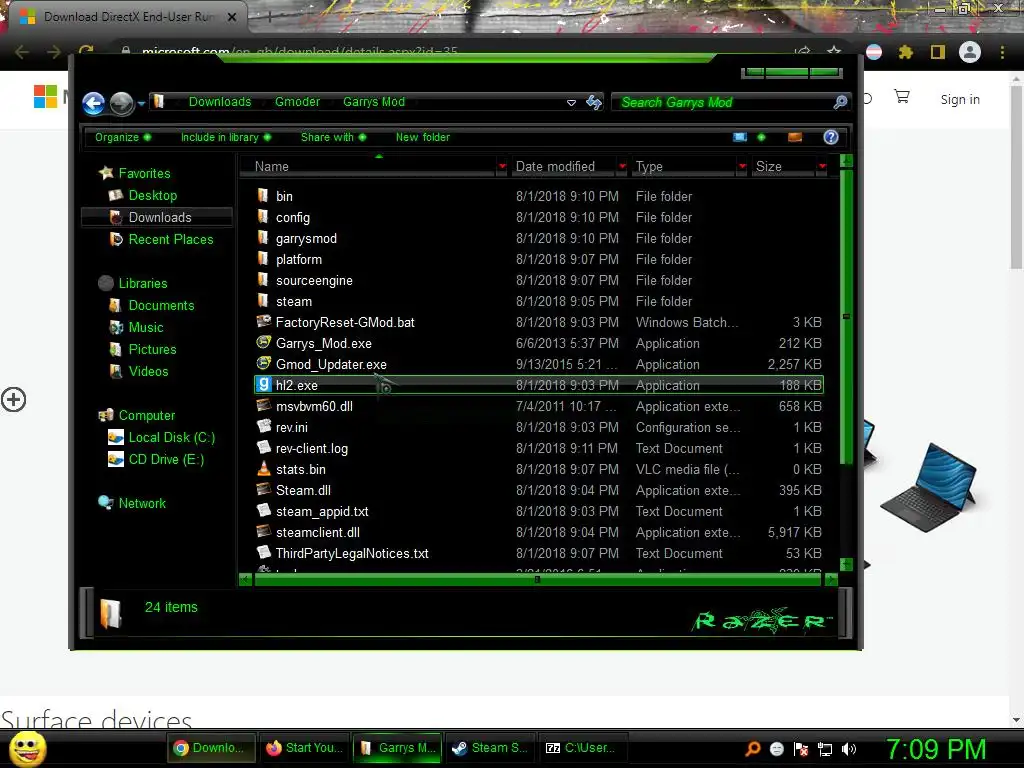Select the Documents library
The width and height of the screenshot is (1024, 768).
coord(161,306)
